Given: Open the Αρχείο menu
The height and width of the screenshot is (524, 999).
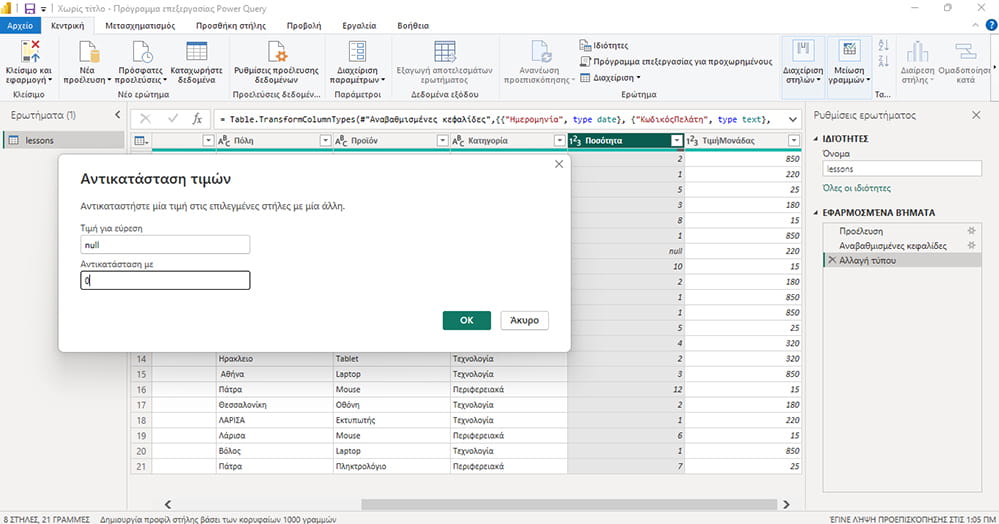Looking at the screenshot, I should (20, 25).
